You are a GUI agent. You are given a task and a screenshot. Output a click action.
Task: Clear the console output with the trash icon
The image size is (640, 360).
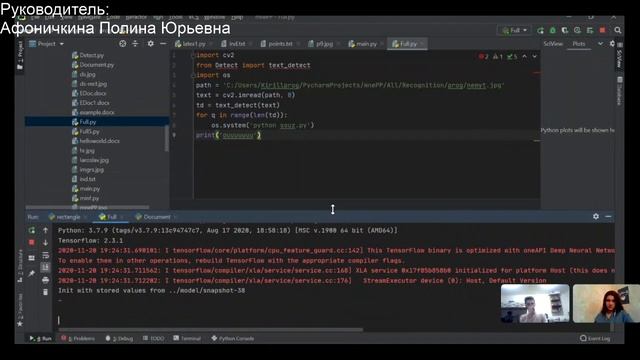45,292
